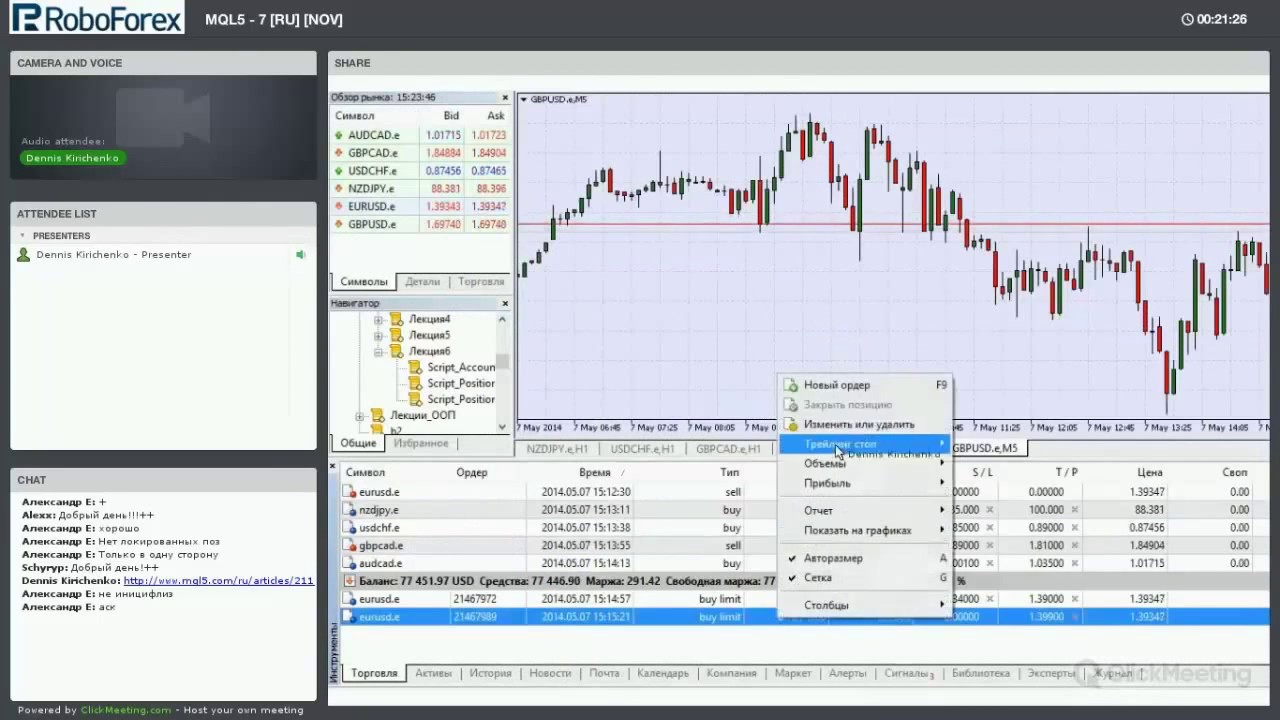Click the EURUSD.e direction arrow icon
1280x720 pixels.
pos(339,206)
